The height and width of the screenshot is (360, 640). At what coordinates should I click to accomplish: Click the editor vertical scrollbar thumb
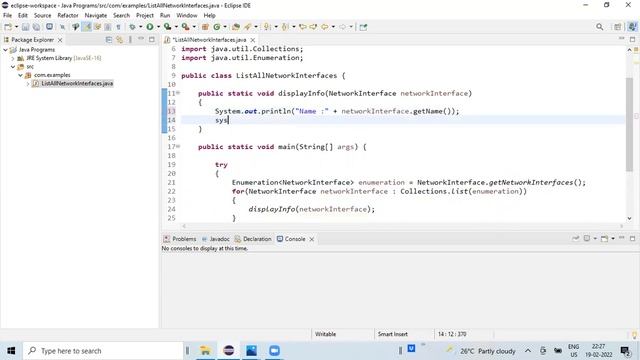(629, 124)
